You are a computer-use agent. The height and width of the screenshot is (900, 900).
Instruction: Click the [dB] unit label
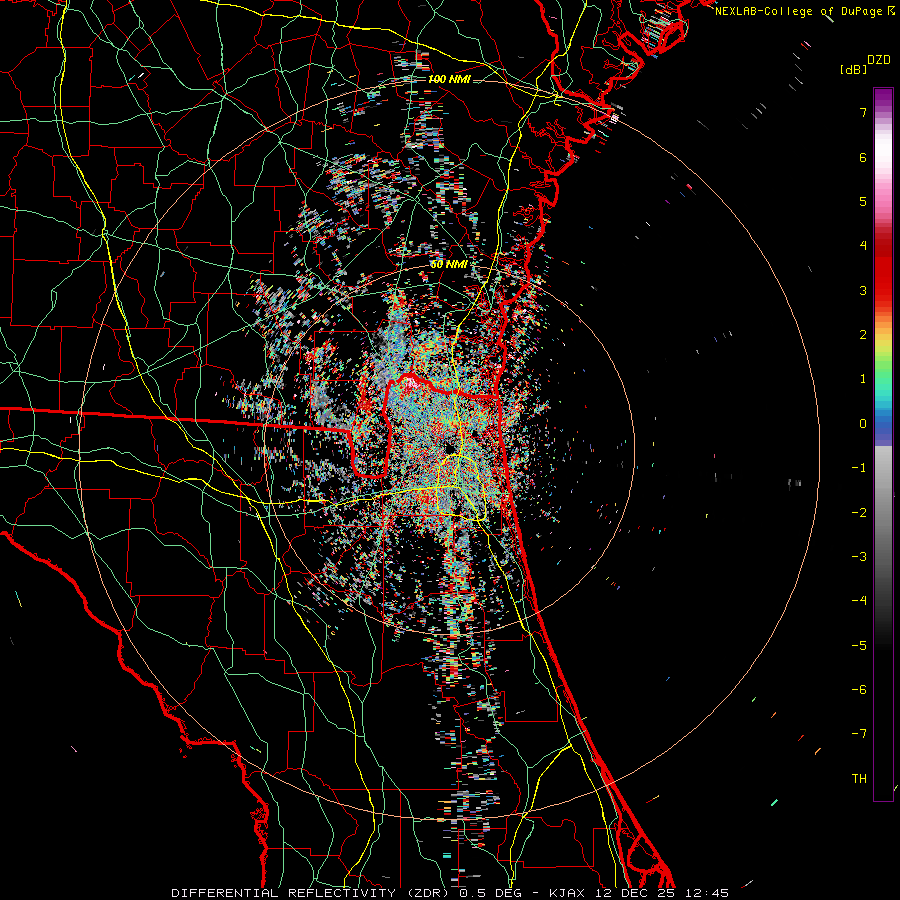coord(854,70)
